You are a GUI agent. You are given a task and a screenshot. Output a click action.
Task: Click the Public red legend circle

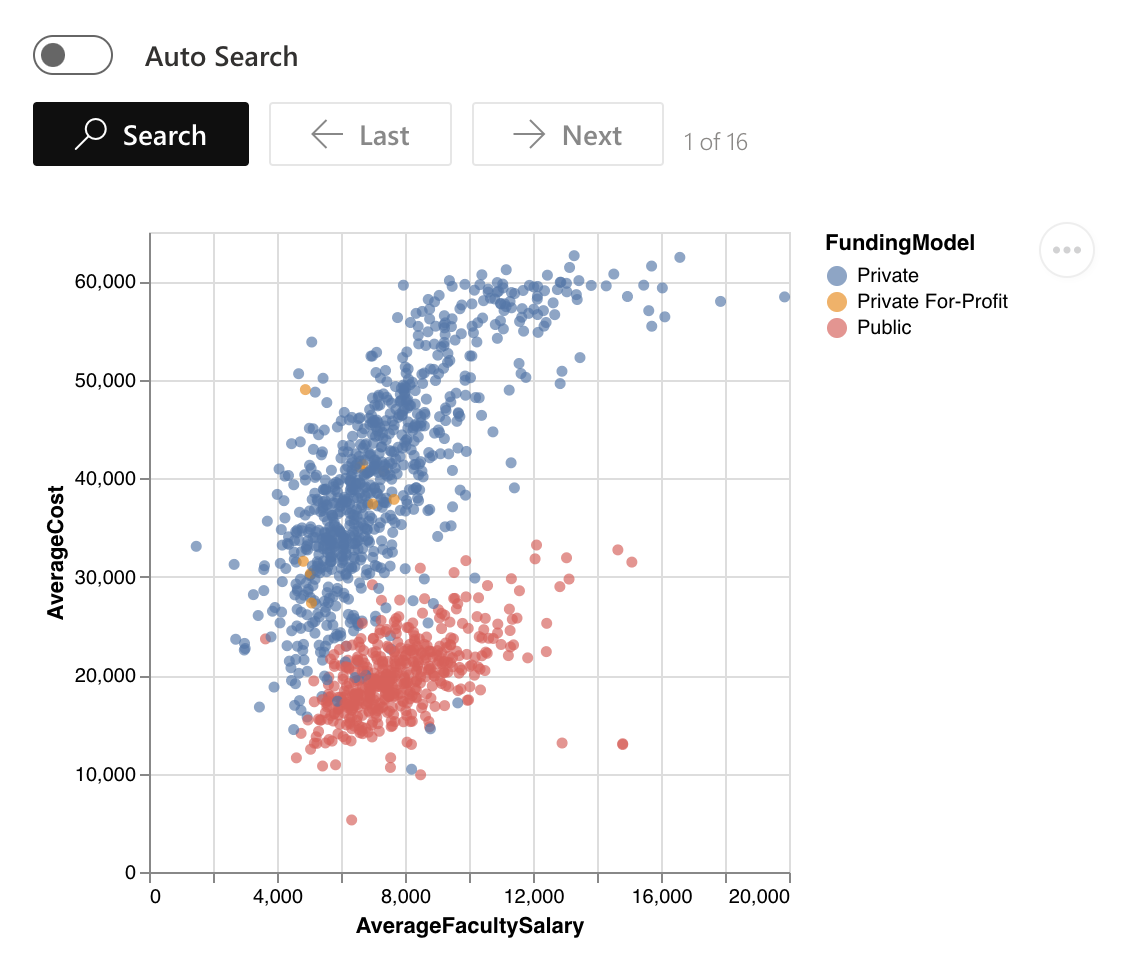837,328
